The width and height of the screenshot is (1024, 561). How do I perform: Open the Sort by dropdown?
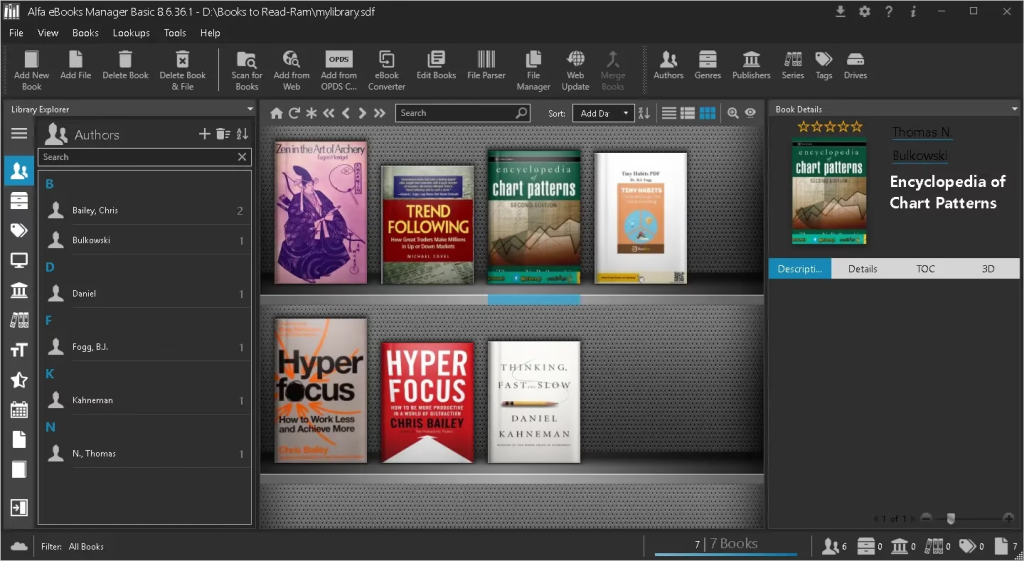pyautogui.click(x=605, y=113)
